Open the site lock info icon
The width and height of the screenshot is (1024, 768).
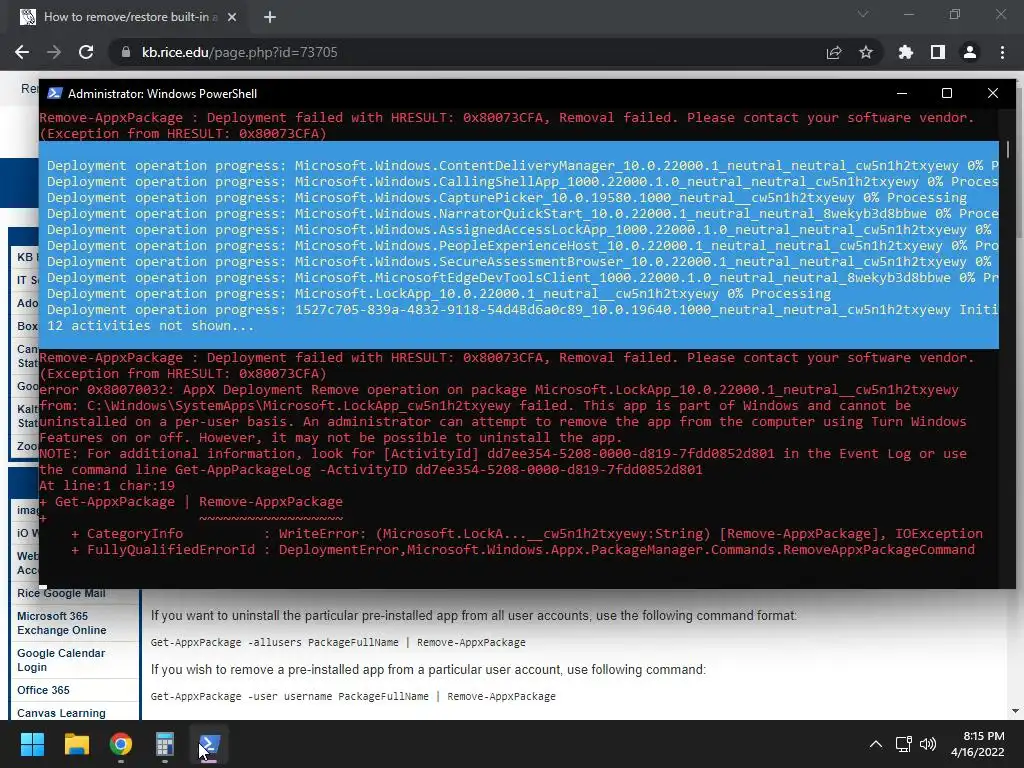[126, 52]
